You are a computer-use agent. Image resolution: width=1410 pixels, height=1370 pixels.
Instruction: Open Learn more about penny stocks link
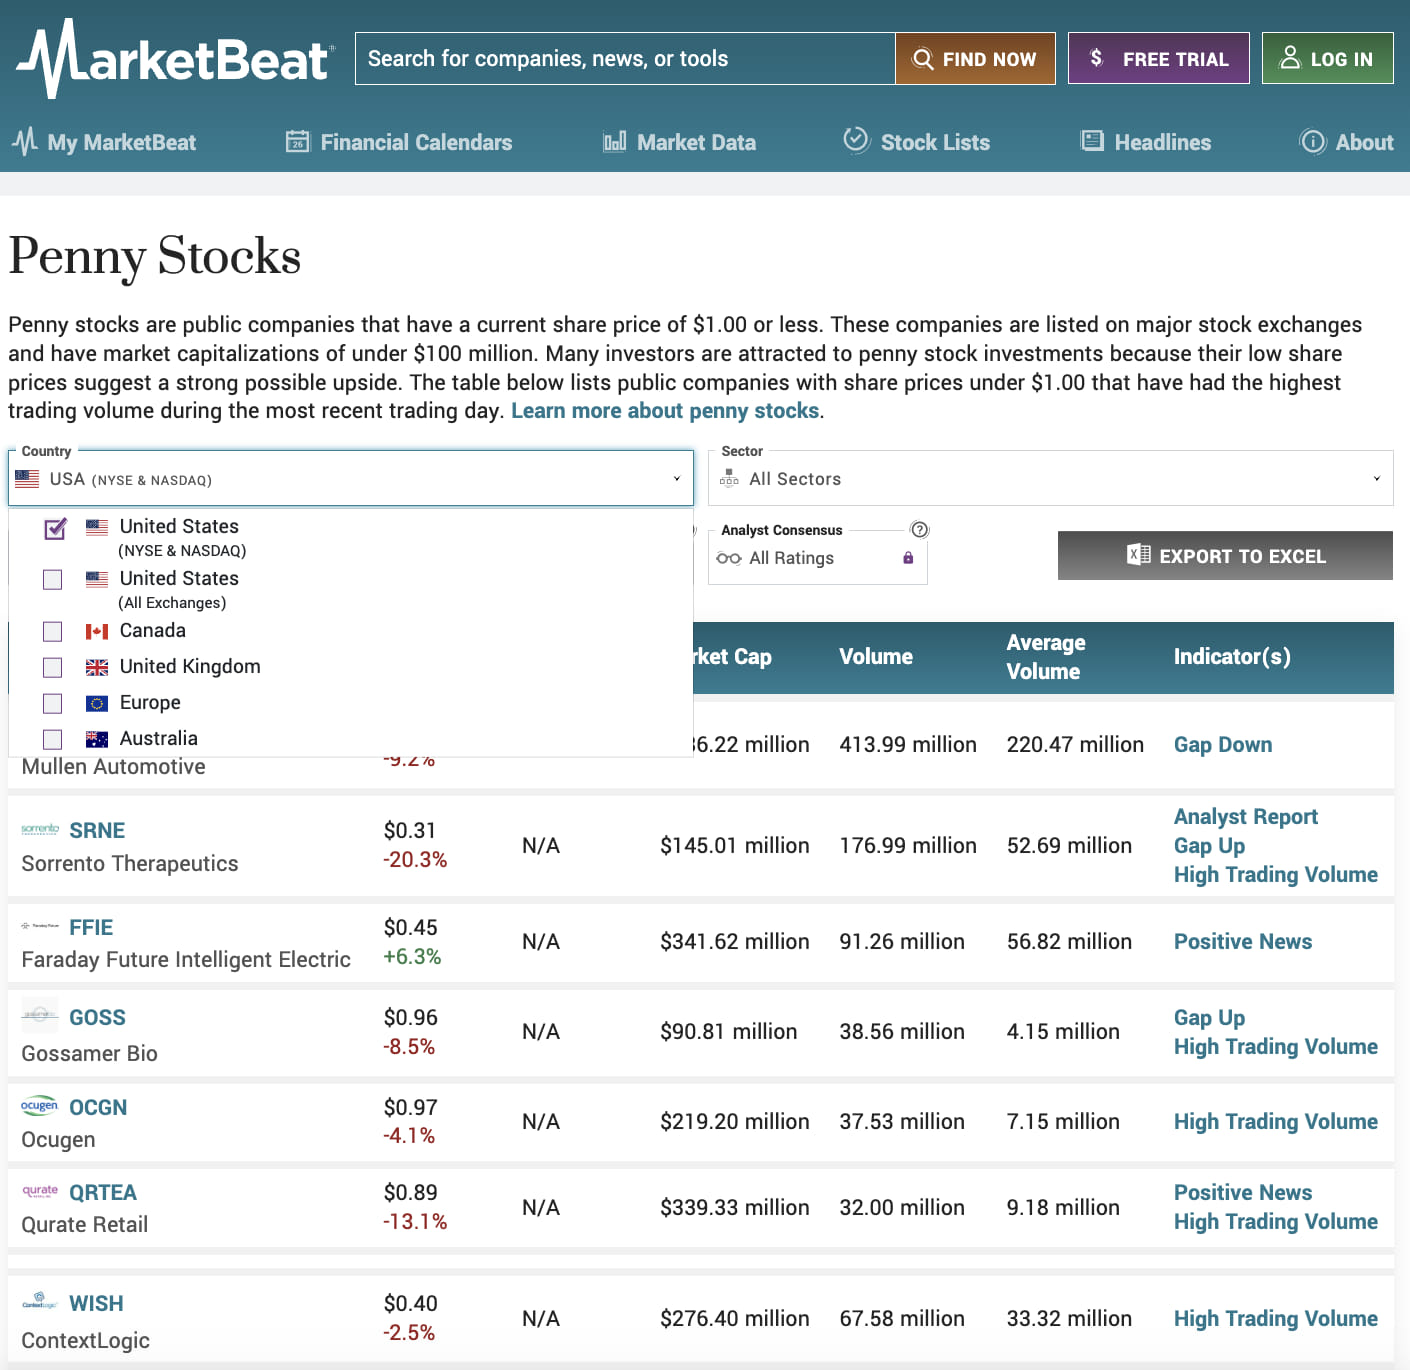(x=665, y=411)
